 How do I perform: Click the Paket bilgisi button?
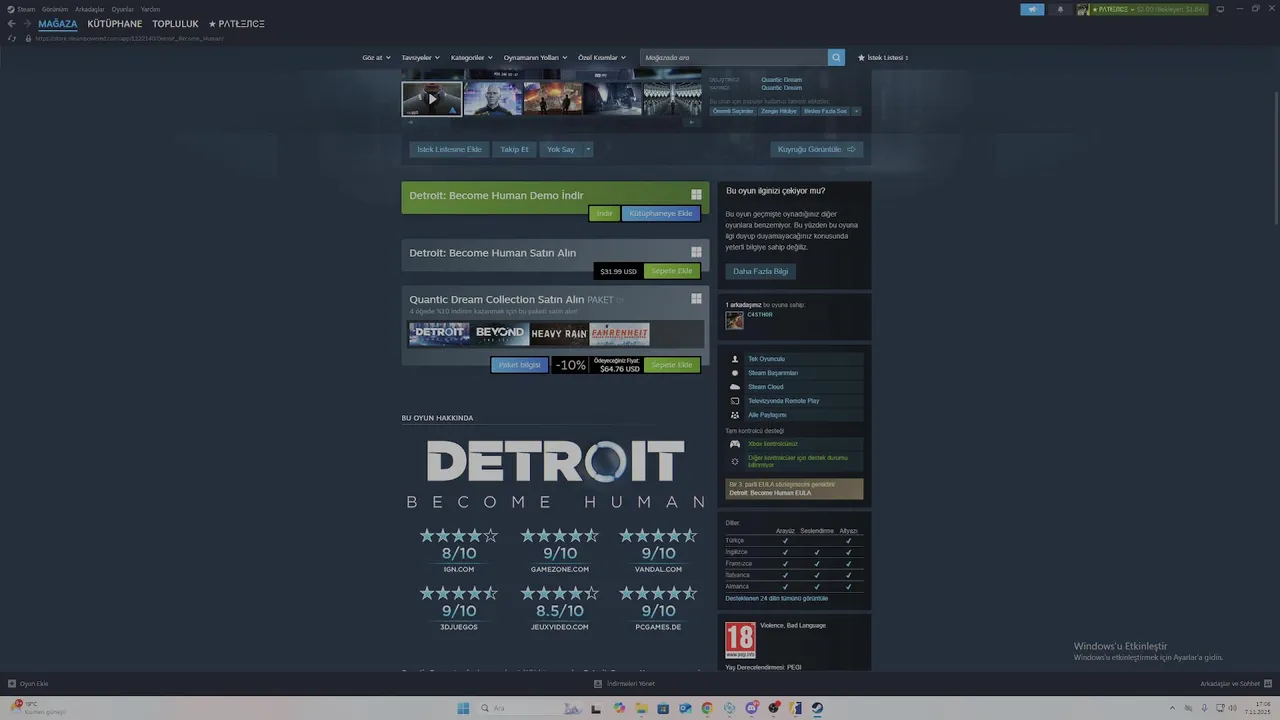coord(520,365)
